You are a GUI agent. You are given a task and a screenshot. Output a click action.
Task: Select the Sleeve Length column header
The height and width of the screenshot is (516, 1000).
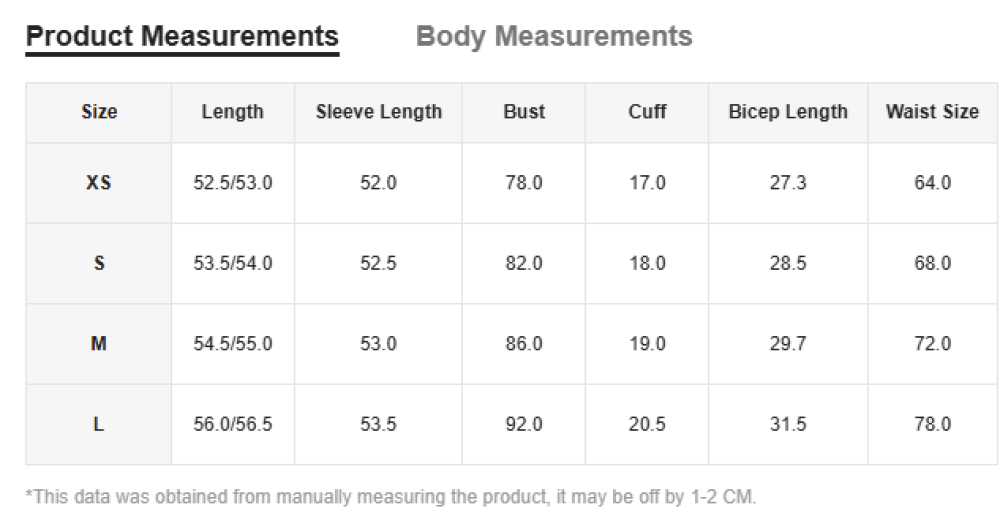379,112
